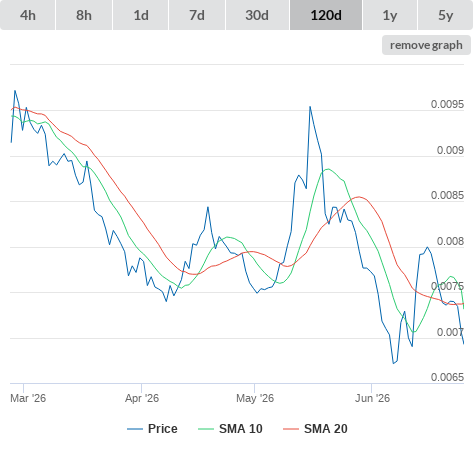The height and width of the screenshot is (455, 474).
Task: Switch chart to 1y range
Action: coord(390,15)
